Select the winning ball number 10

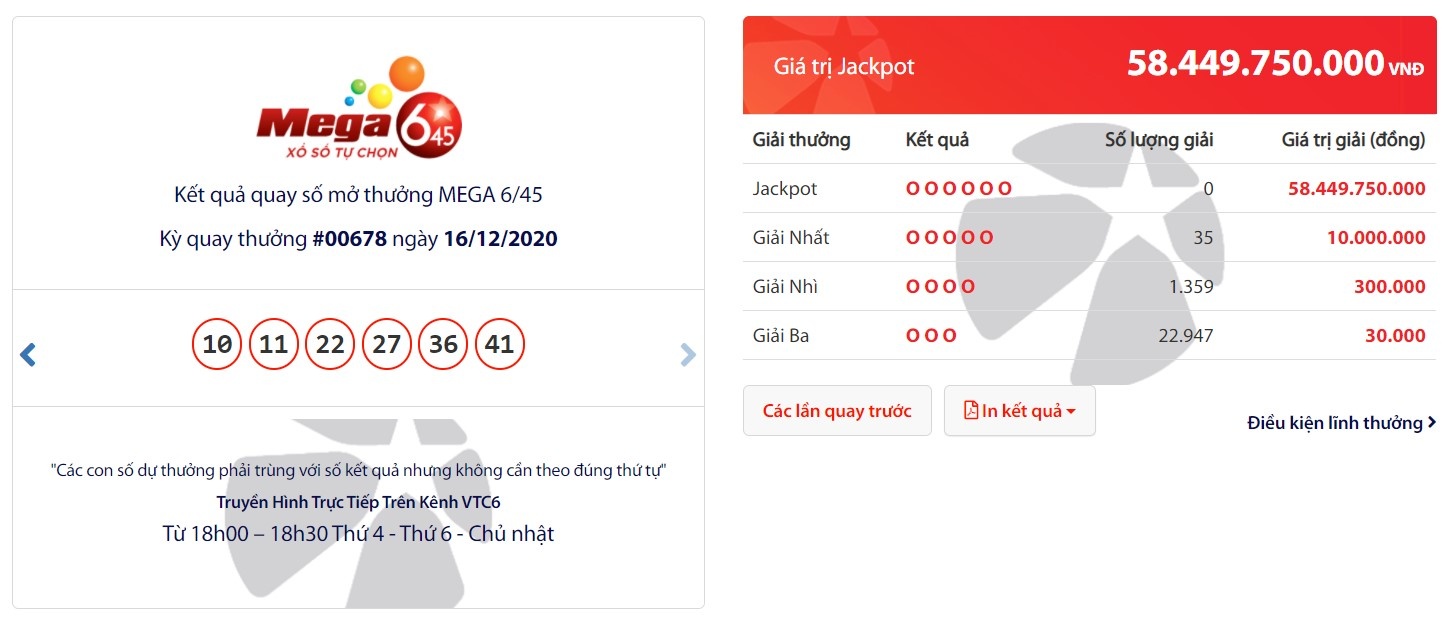click(x=216, y=344)
